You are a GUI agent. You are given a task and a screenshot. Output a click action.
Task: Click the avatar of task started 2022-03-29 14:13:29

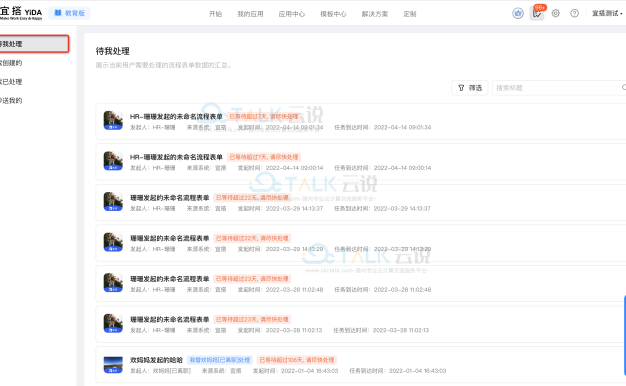113,242
